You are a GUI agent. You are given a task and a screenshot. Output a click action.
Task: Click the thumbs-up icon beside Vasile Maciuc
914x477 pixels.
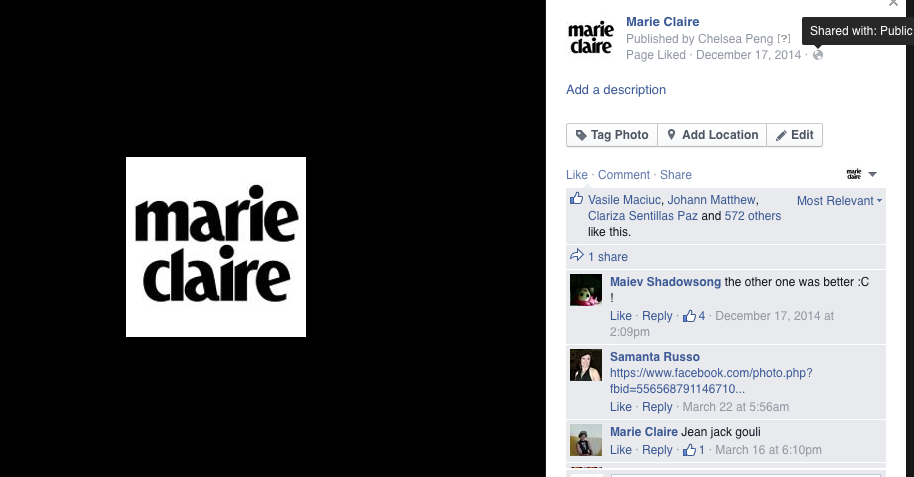coord(576,199)
